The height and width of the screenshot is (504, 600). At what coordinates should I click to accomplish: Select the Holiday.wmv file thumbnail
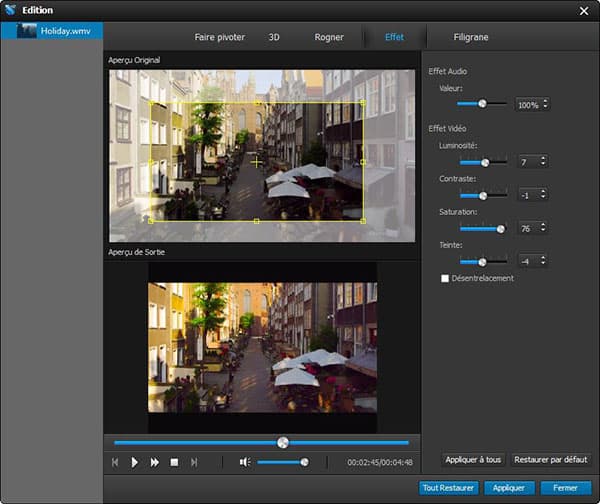tap(25, 30)
